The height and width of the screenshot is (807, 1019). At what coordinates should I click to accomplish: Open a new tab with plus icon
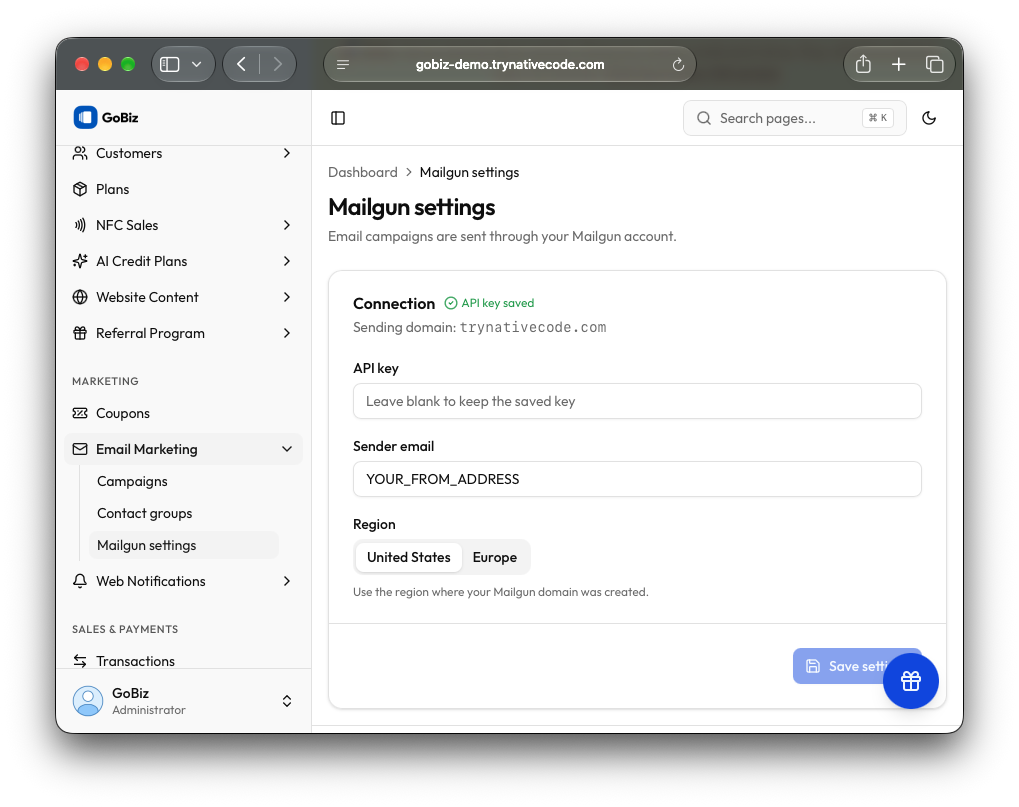click(x=899, y=64)
